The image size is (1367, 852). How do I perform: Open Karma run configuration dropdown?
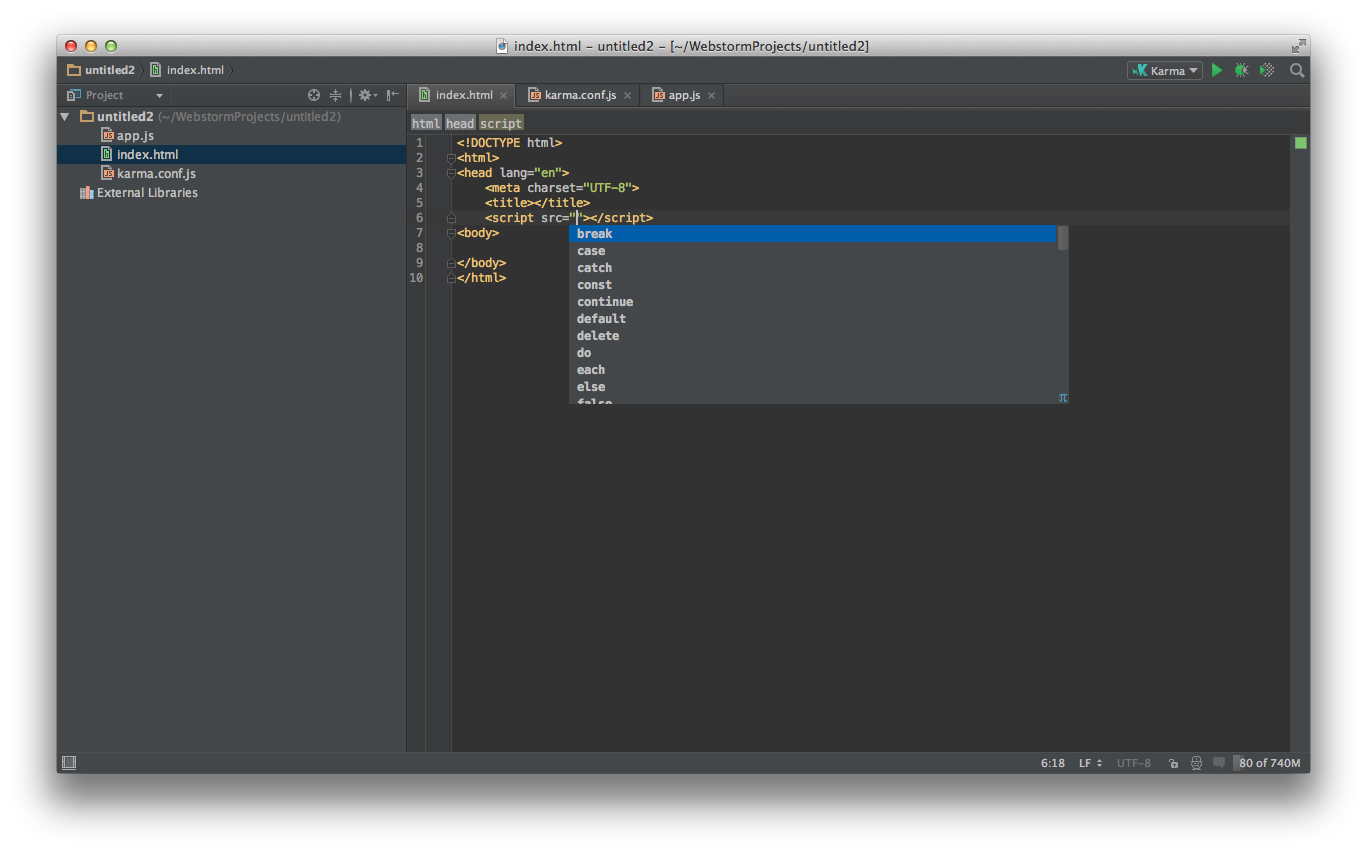(x=1164, y=70)
